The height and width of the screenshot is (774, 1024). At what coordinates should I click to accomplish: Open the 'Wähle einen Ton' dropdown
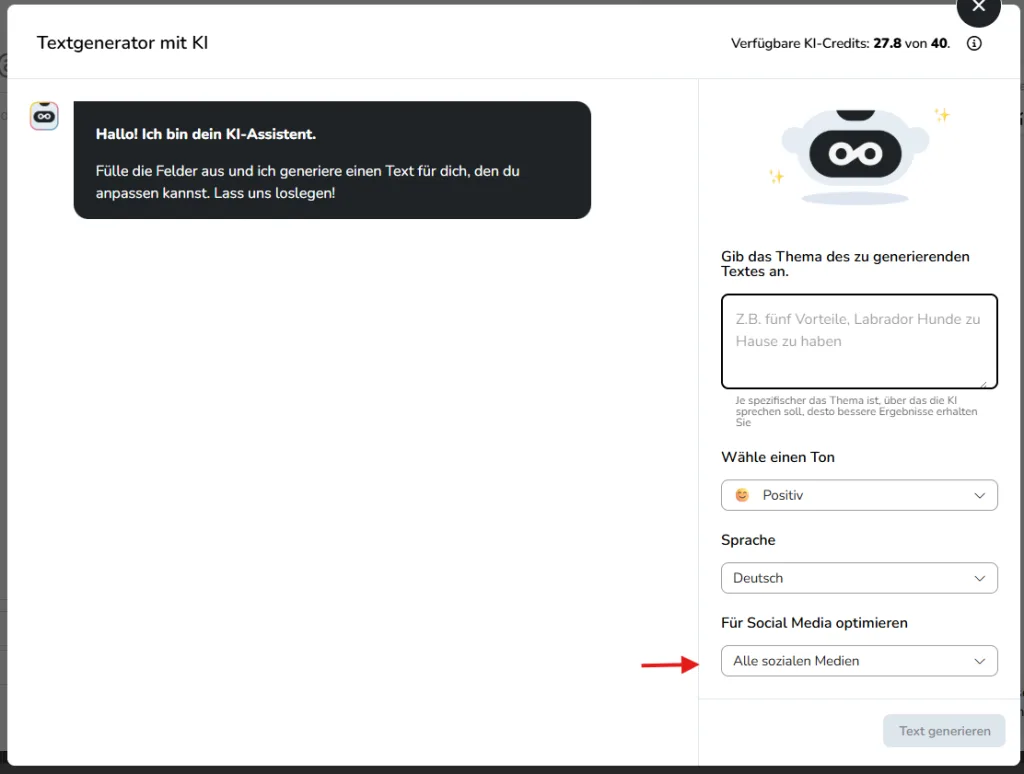coord(859,494)
